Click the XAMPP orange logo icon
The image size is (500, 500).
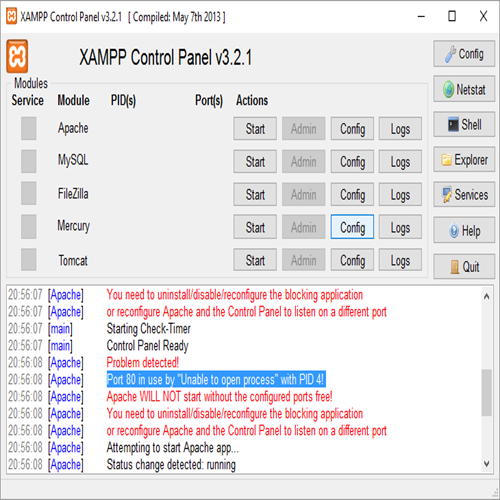click(x=17, y=56)
